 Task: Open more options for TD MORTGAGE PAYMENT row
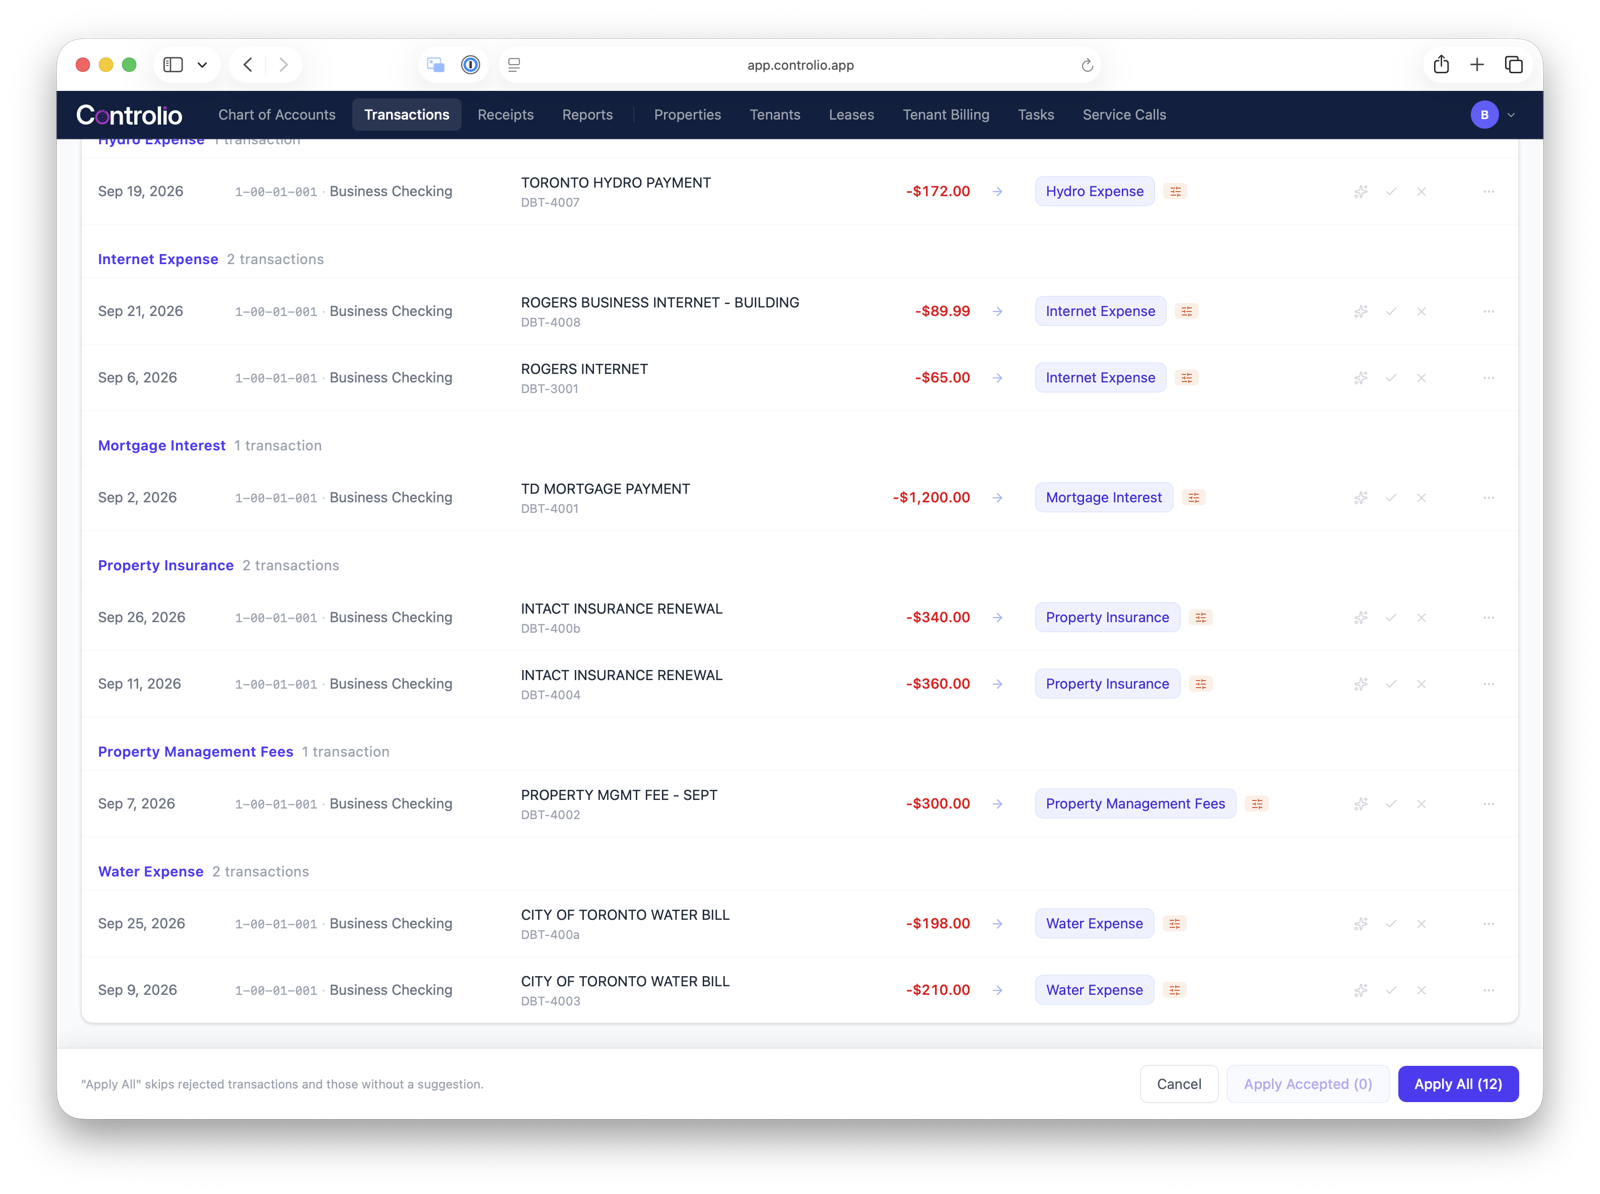tap(1489, 498)
